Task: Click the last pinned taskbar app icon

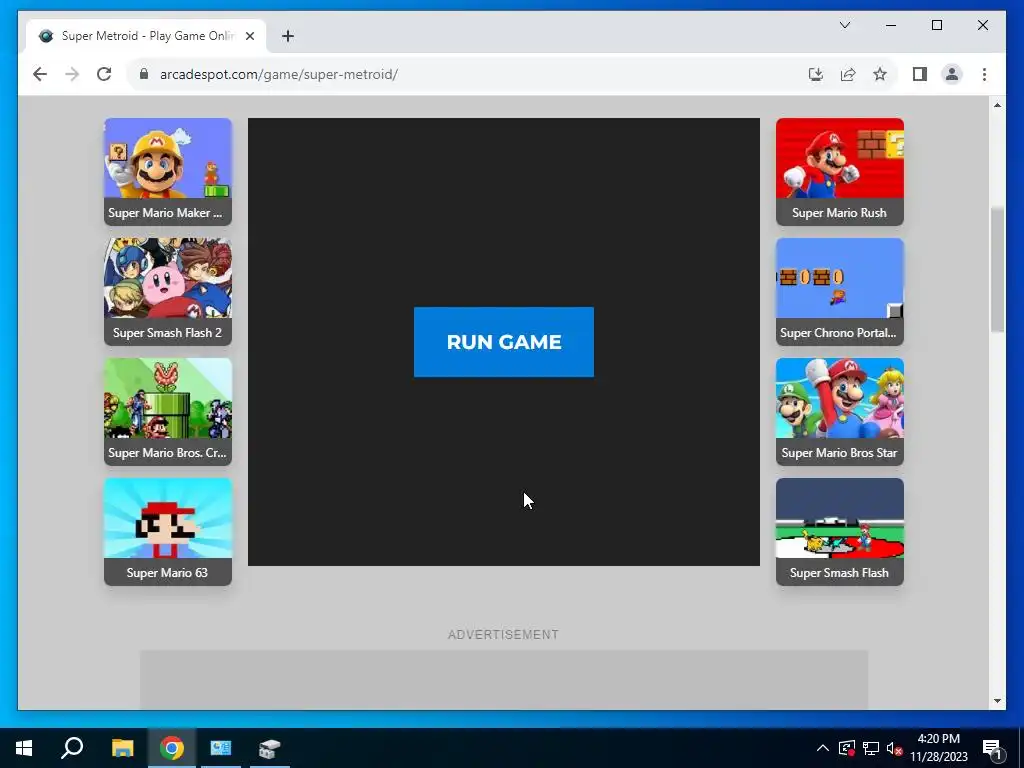Action: [269, 748]
